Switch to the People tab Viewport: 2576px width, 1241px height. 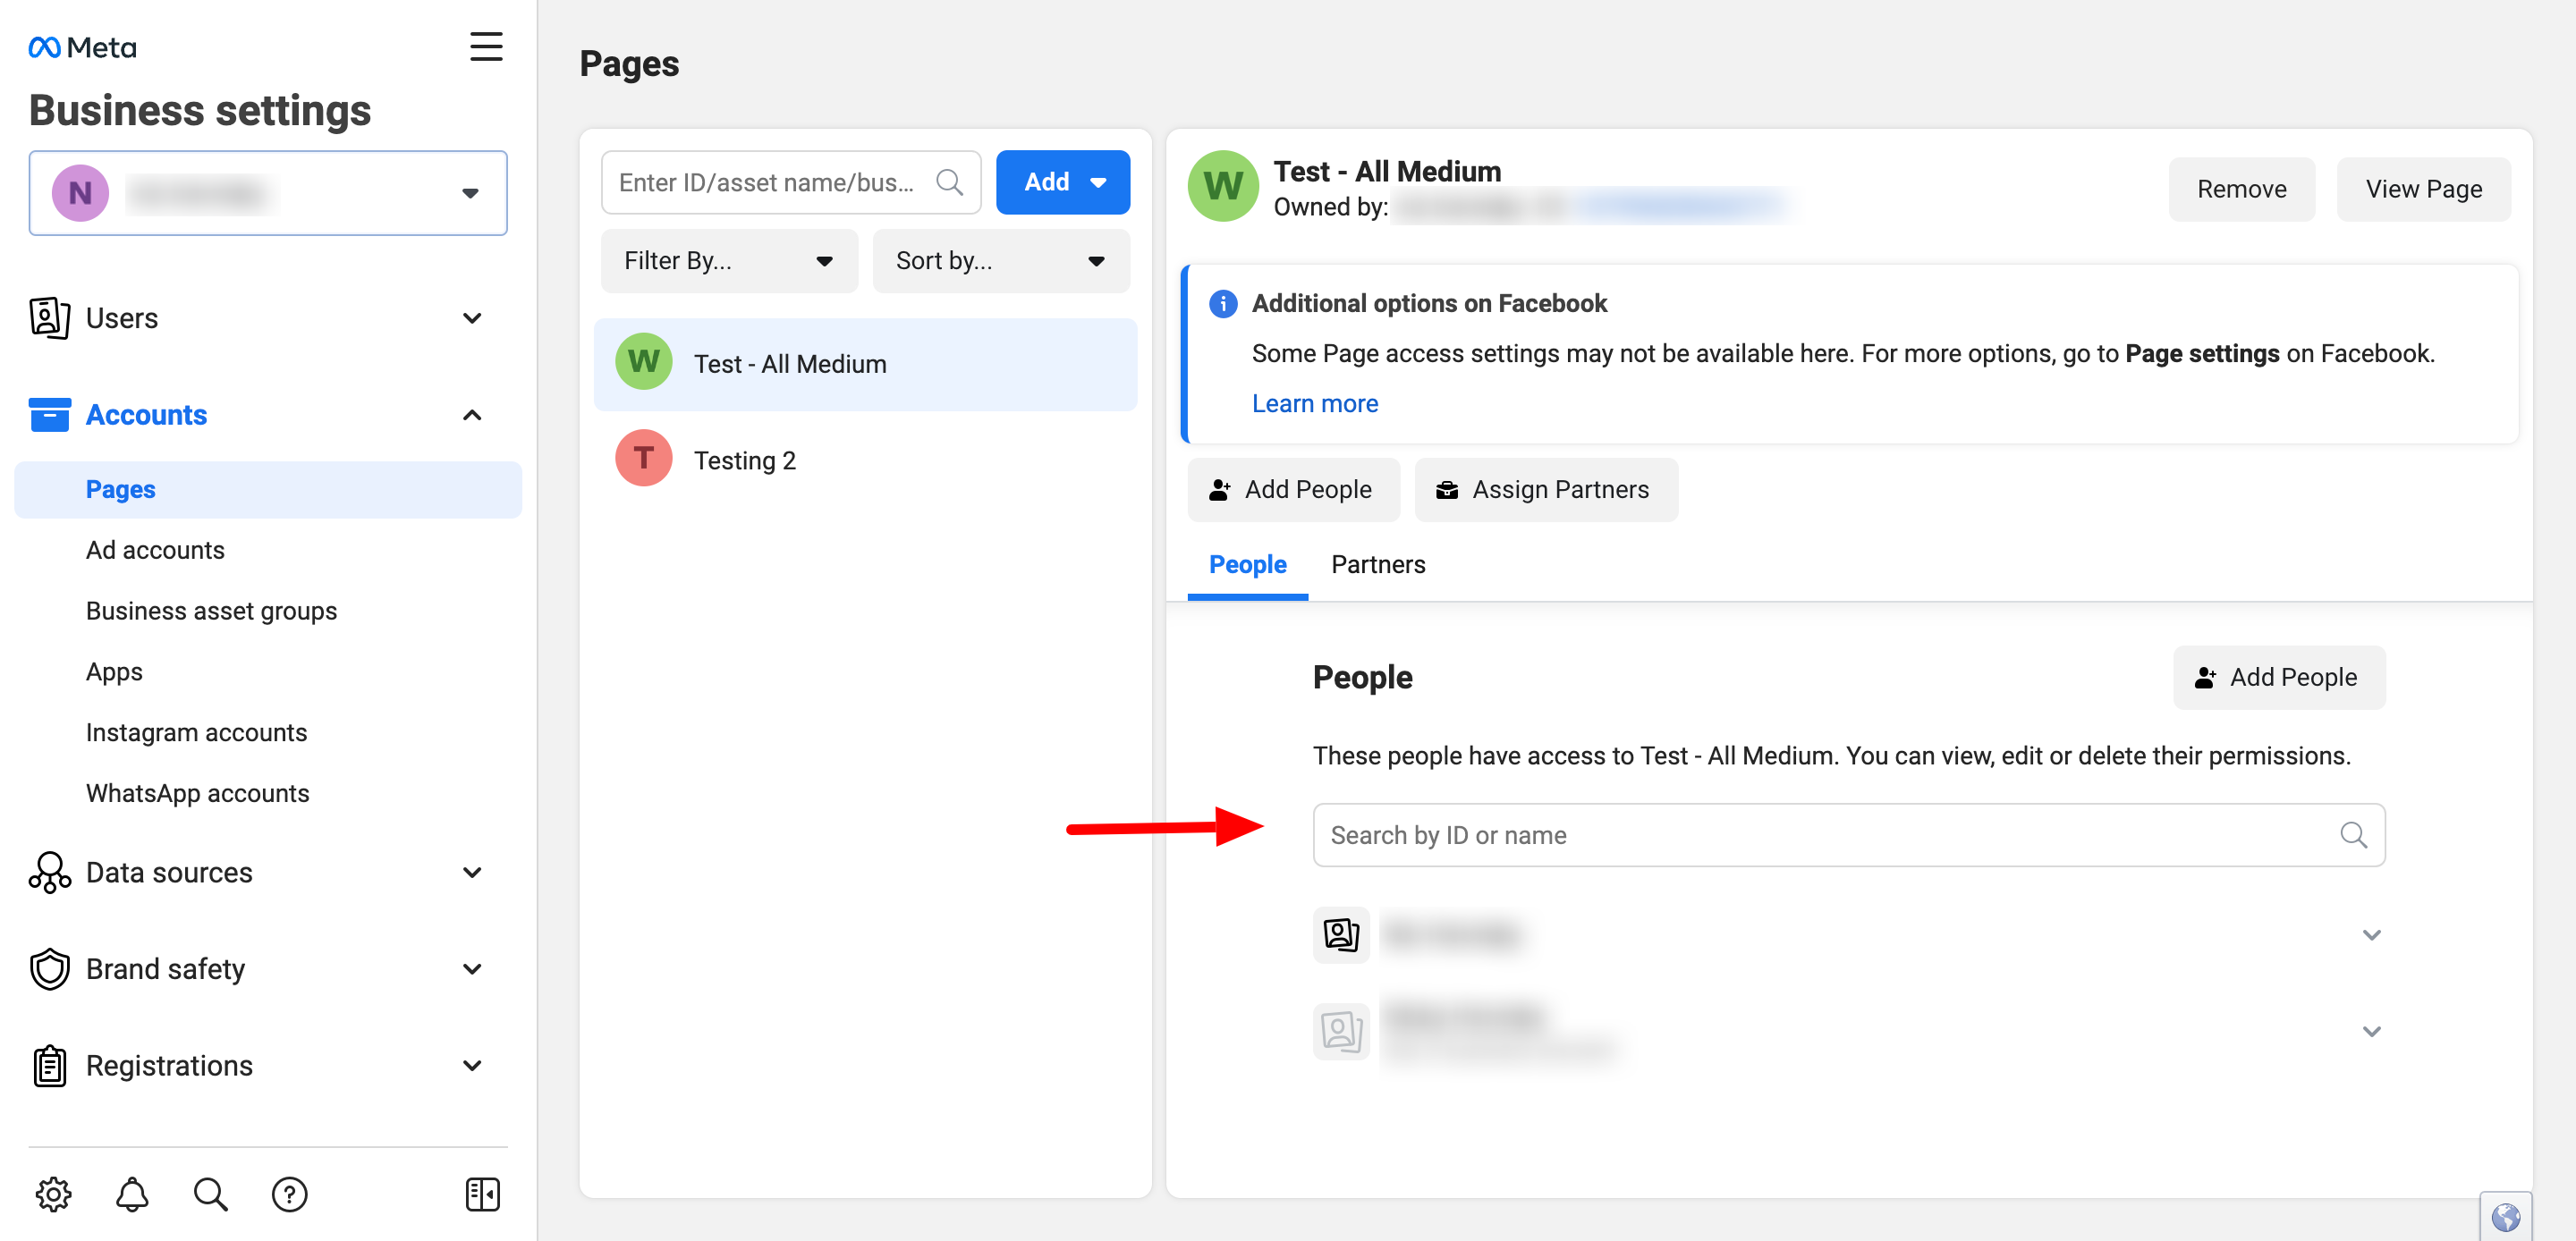pyautogui.click(x=1247, y=565)
